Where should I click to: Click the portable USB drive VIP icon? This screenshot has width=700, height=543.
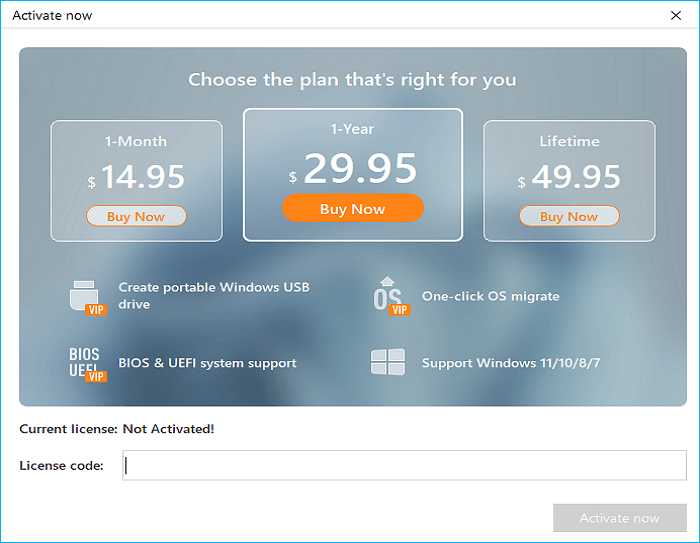88,297
